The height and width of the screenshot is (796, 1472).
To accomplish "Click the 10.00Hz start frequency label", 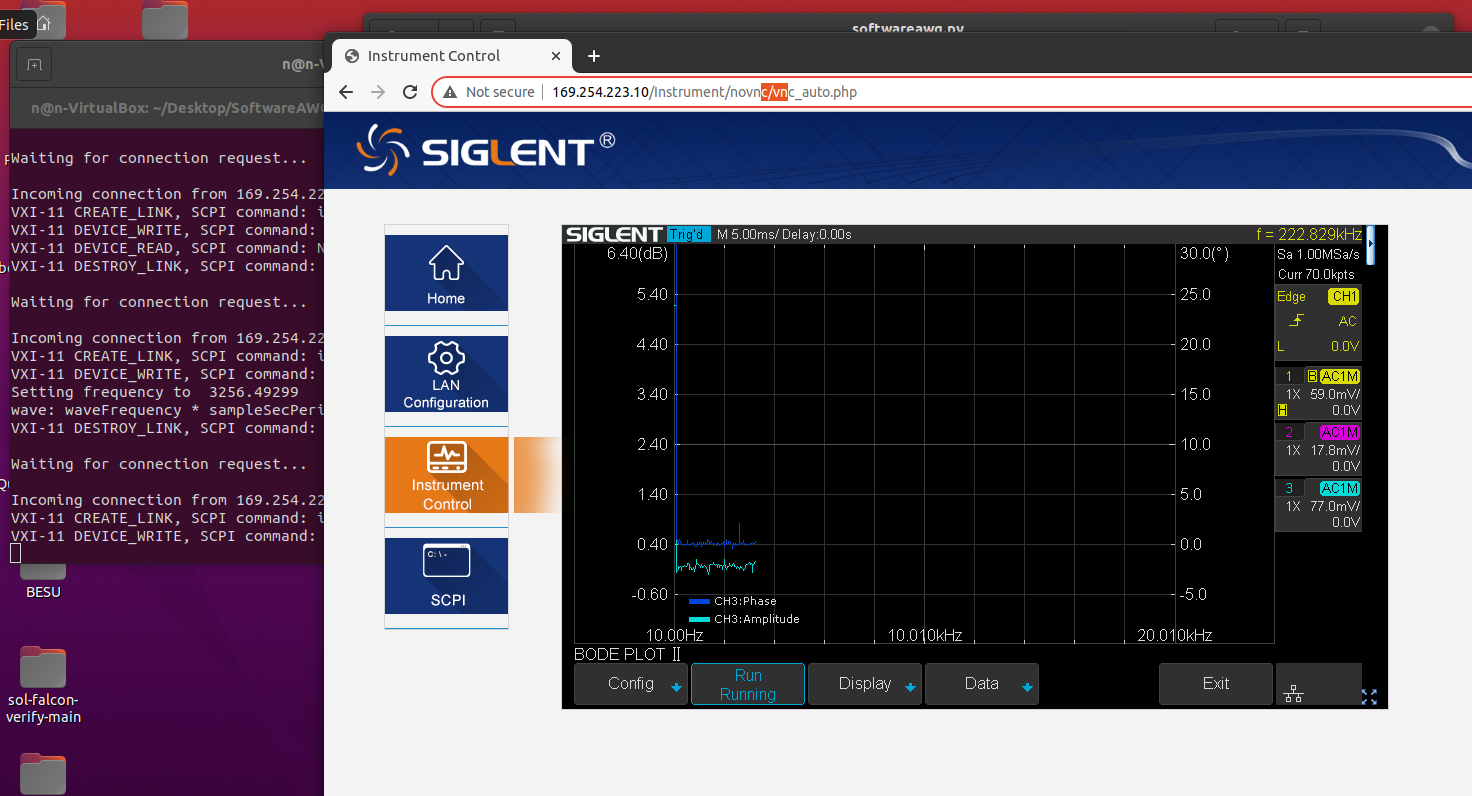I will pos(674,635).
